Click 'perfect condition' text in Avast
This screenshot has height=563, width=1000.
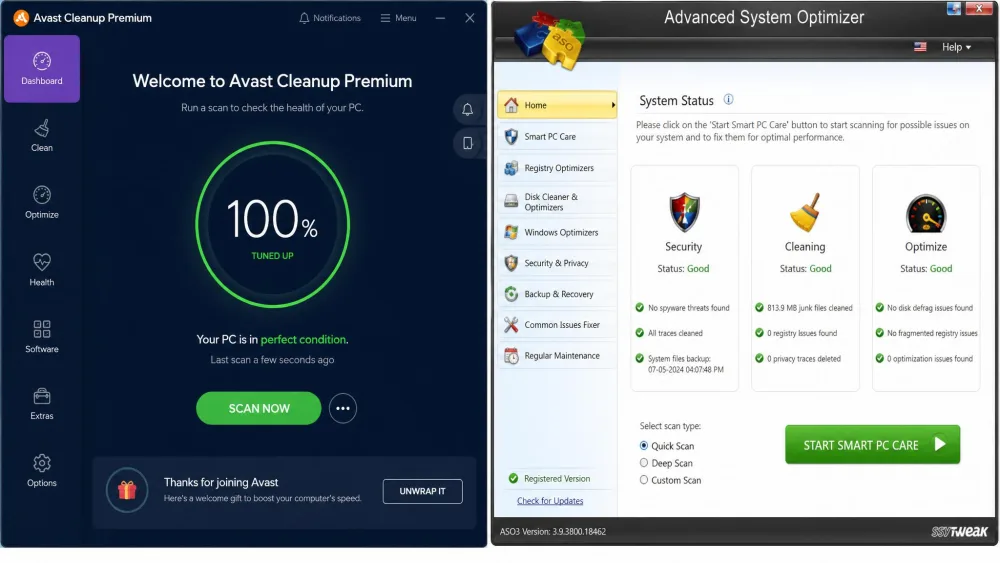click(x=303, y=339)
